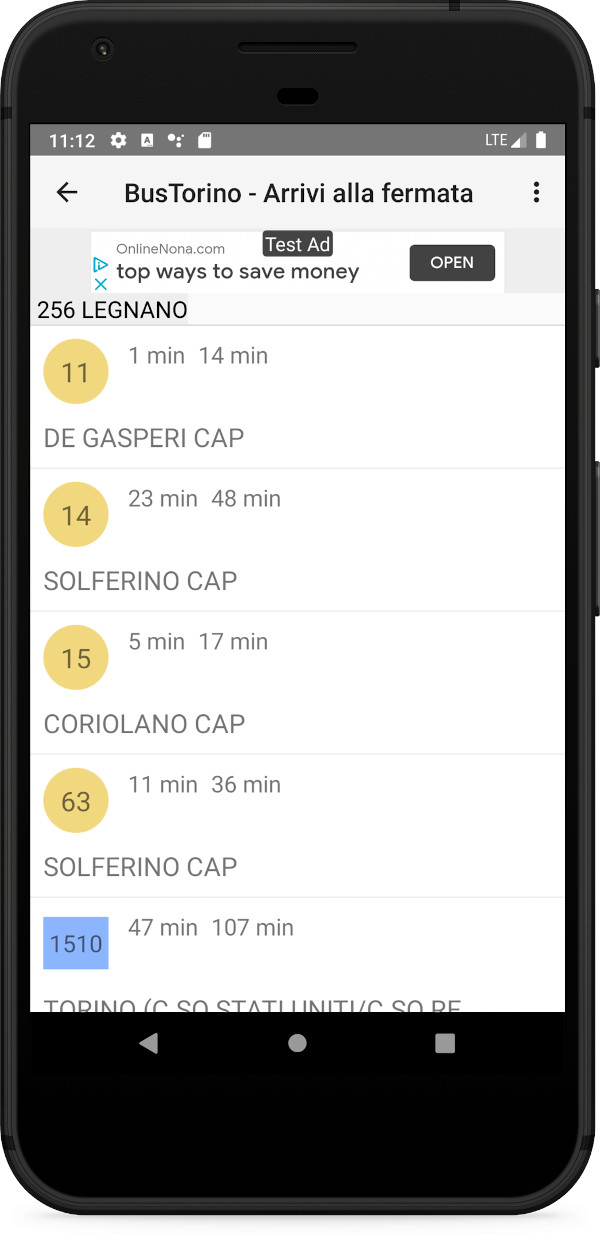Tap the settings gear in status bar
This screenshot has height=1238, width=600.
coord(118,140)
